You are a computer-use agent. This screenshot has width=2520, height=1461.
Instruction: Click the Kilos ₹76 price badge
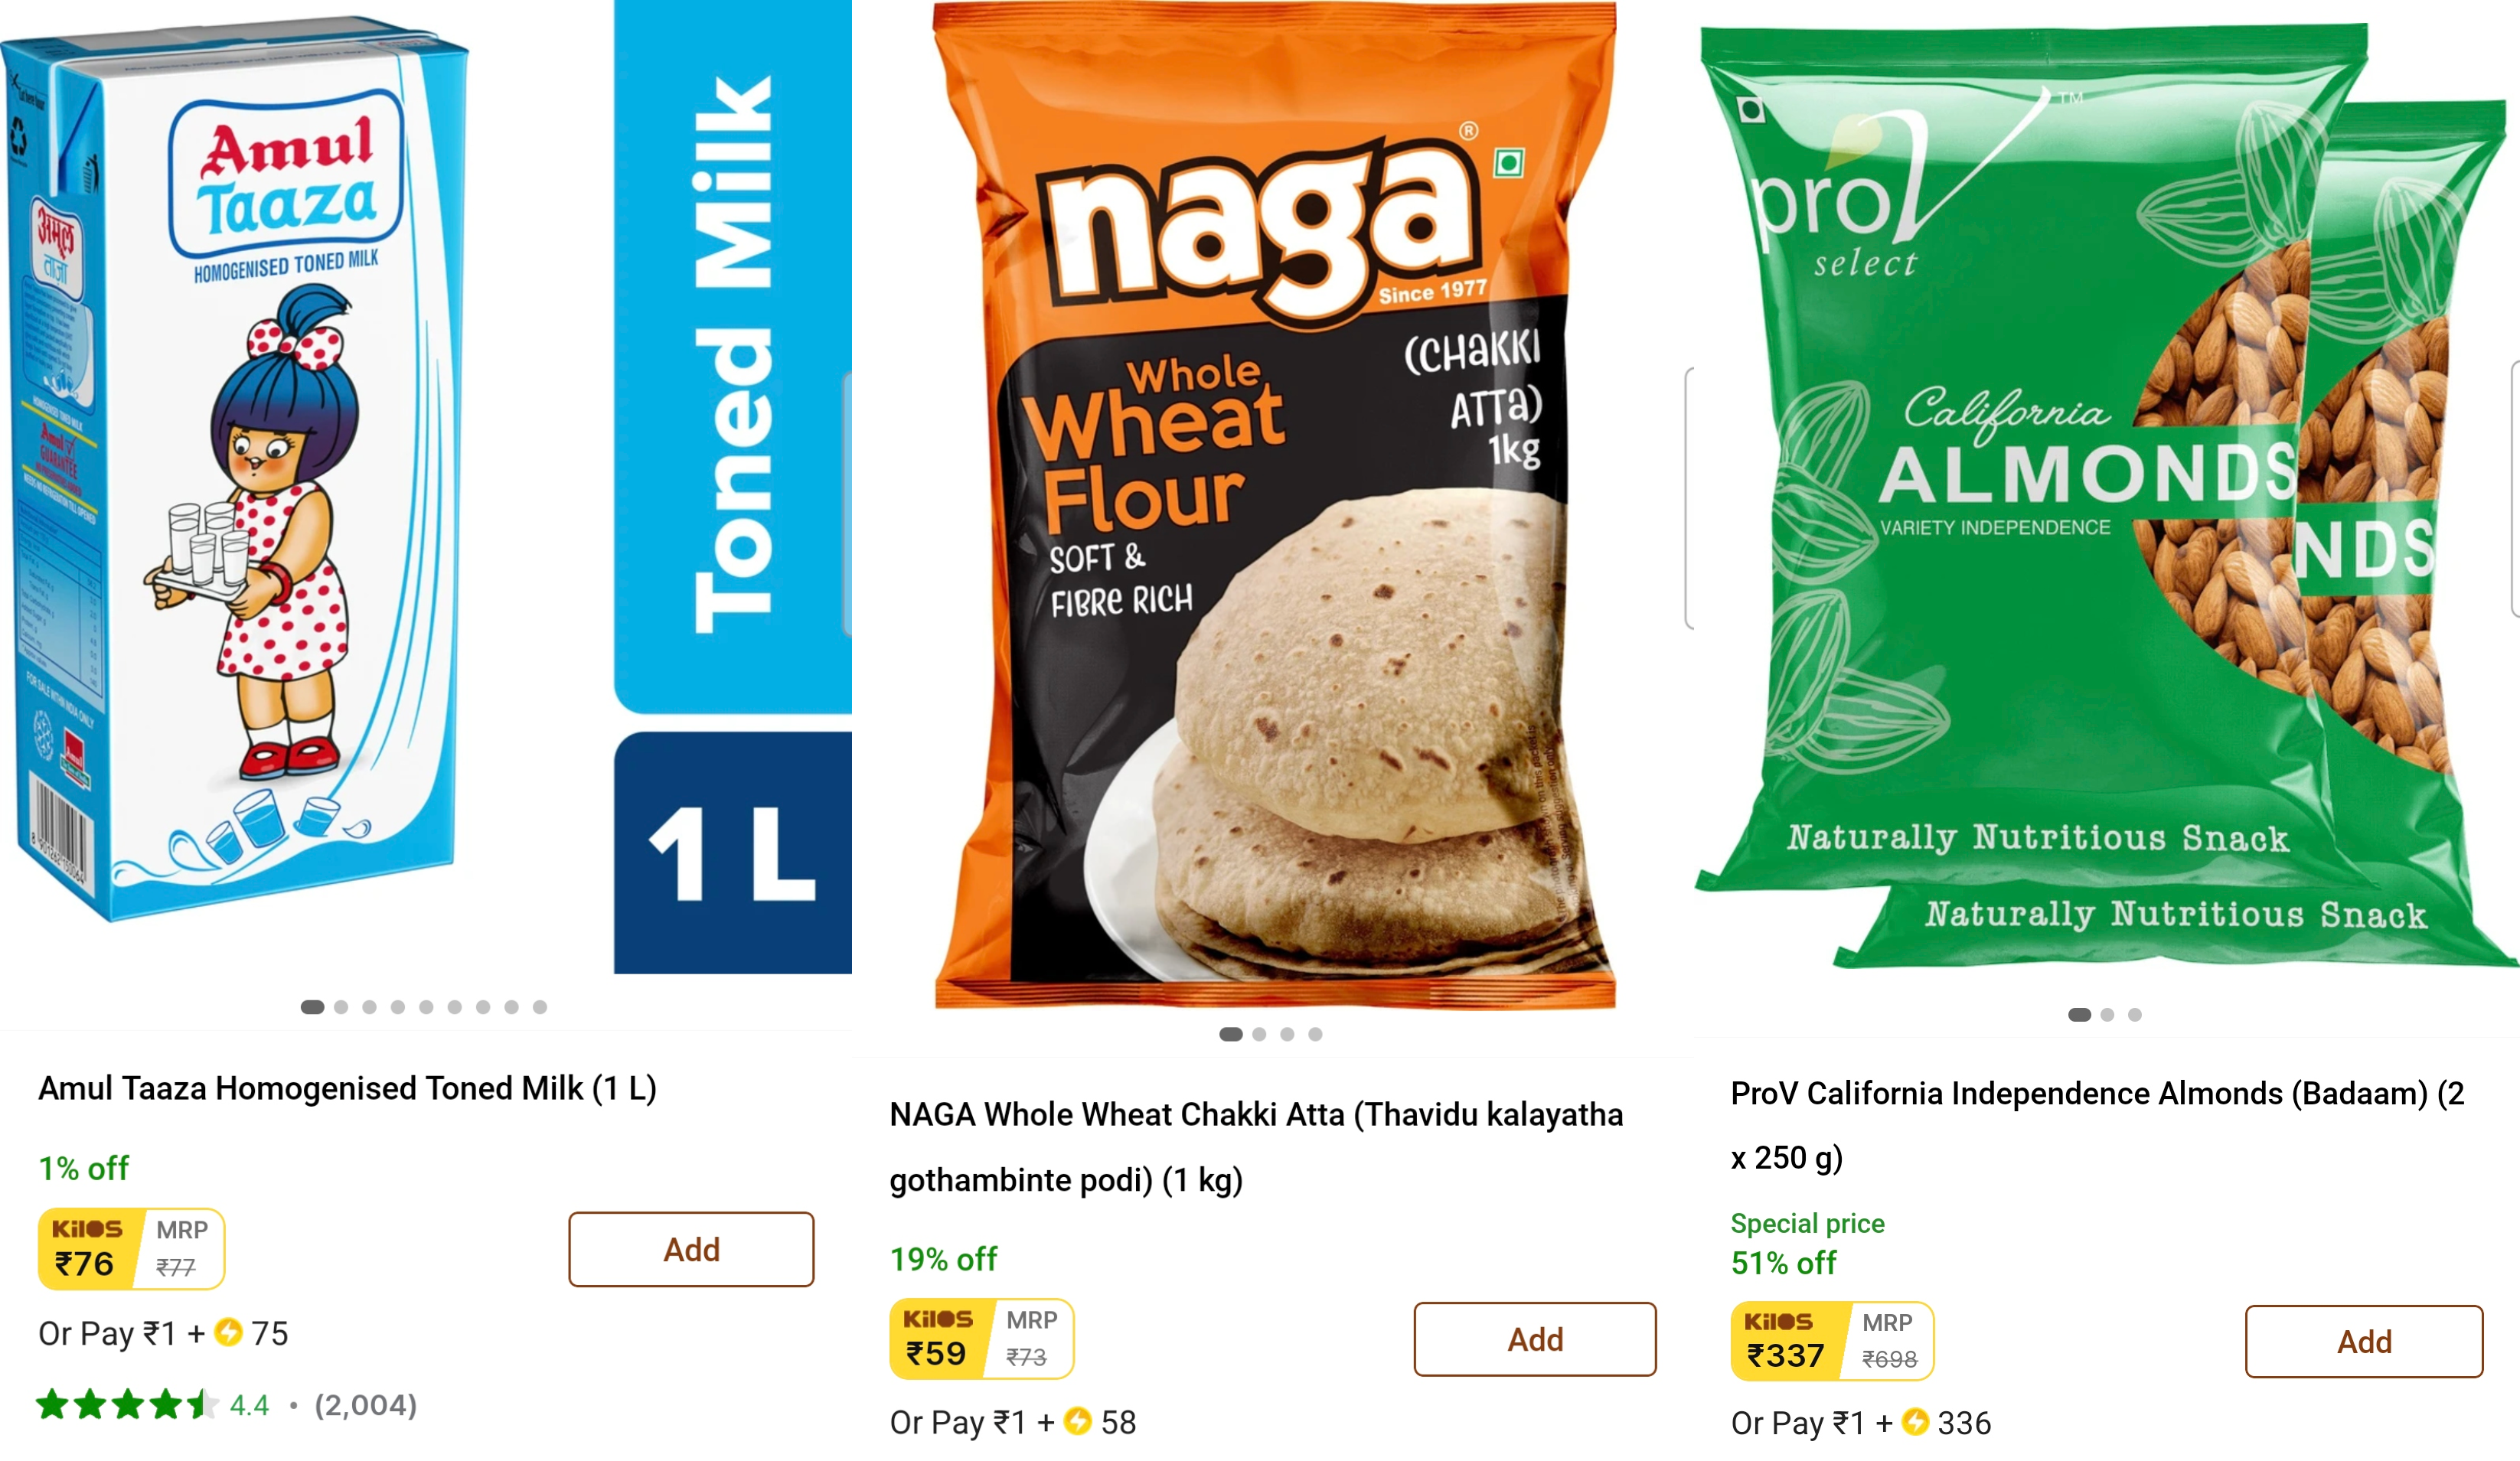(131, 1249)
